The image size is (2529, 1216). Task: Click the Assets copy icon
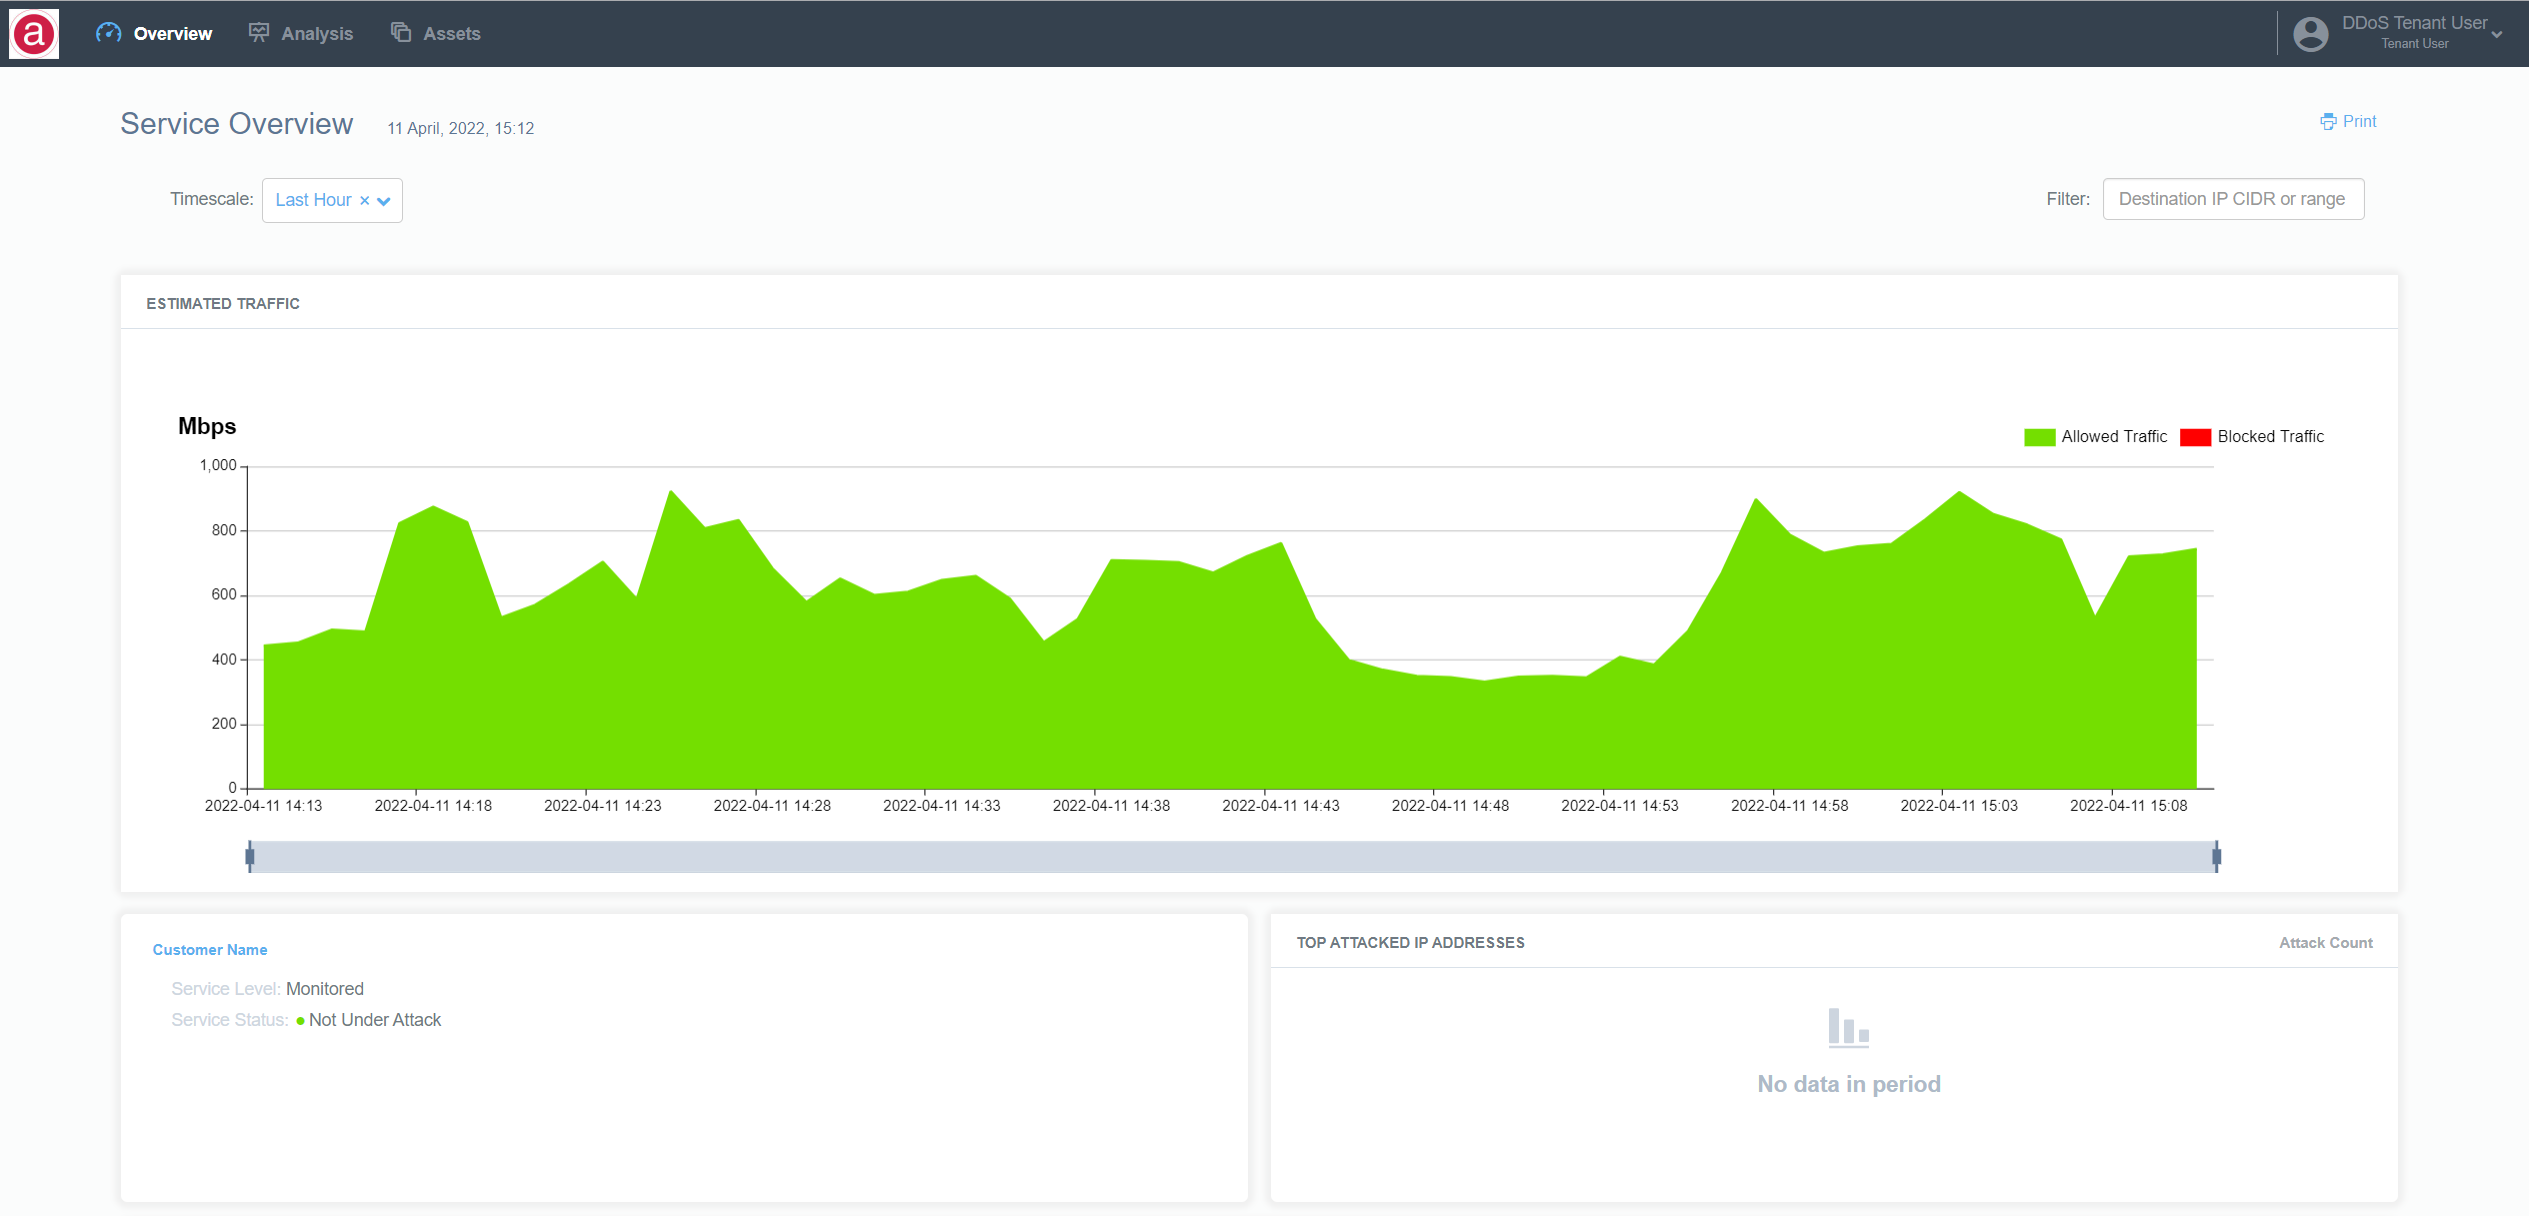click(x=401, y=32)
